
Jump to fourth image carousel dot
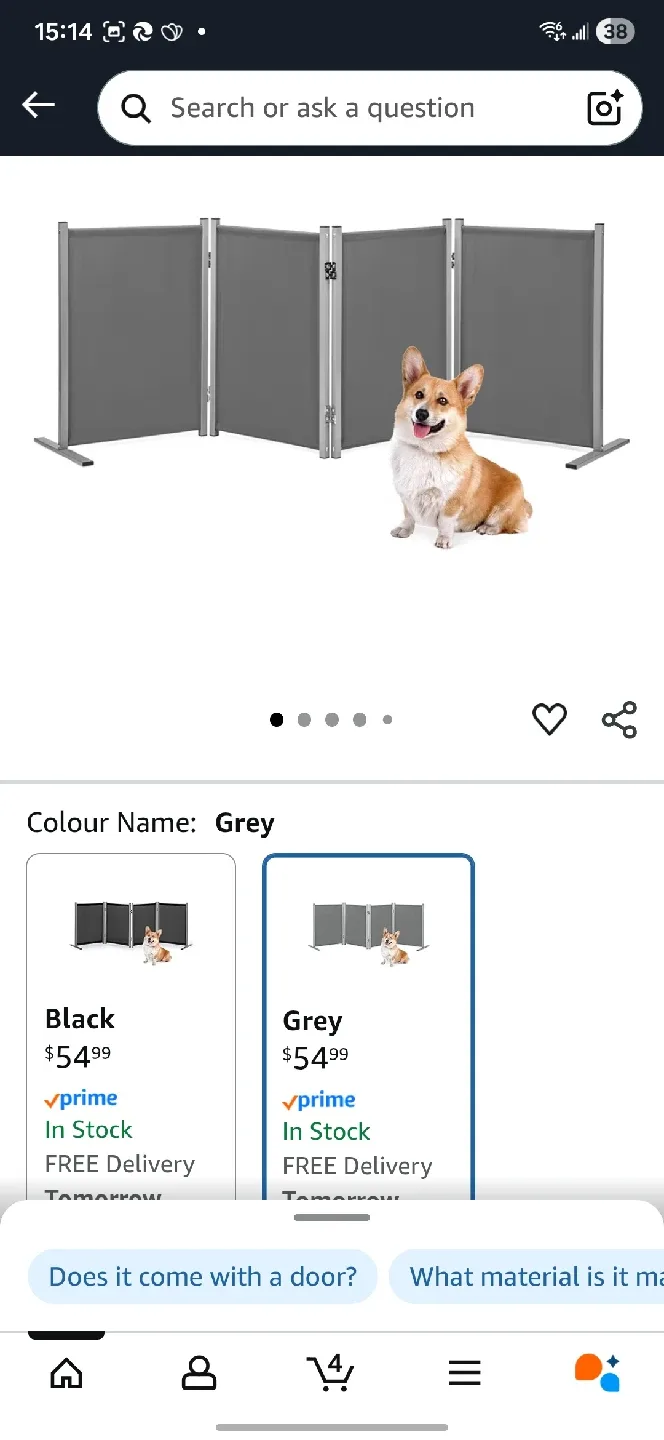click(x=359, y=719)
